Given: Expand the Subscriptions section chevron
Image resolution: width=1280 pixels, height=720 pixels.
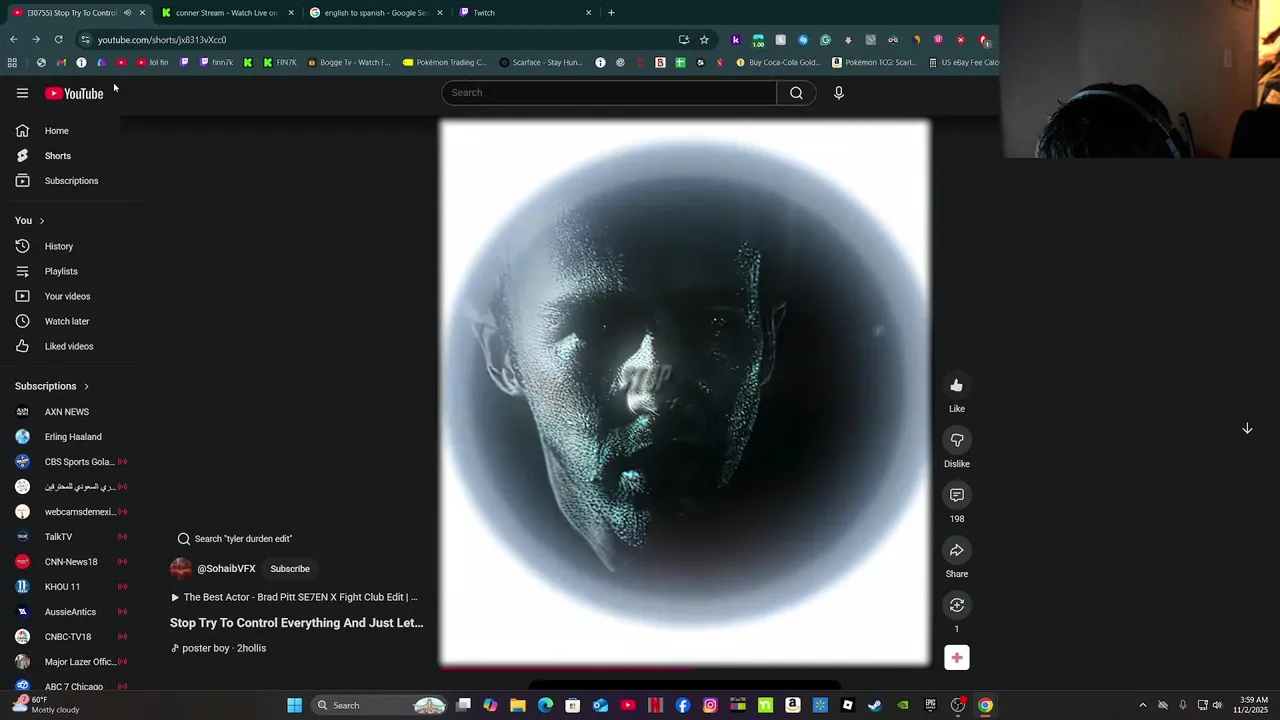Looking at the screenshot, I should tap(86, 387).
